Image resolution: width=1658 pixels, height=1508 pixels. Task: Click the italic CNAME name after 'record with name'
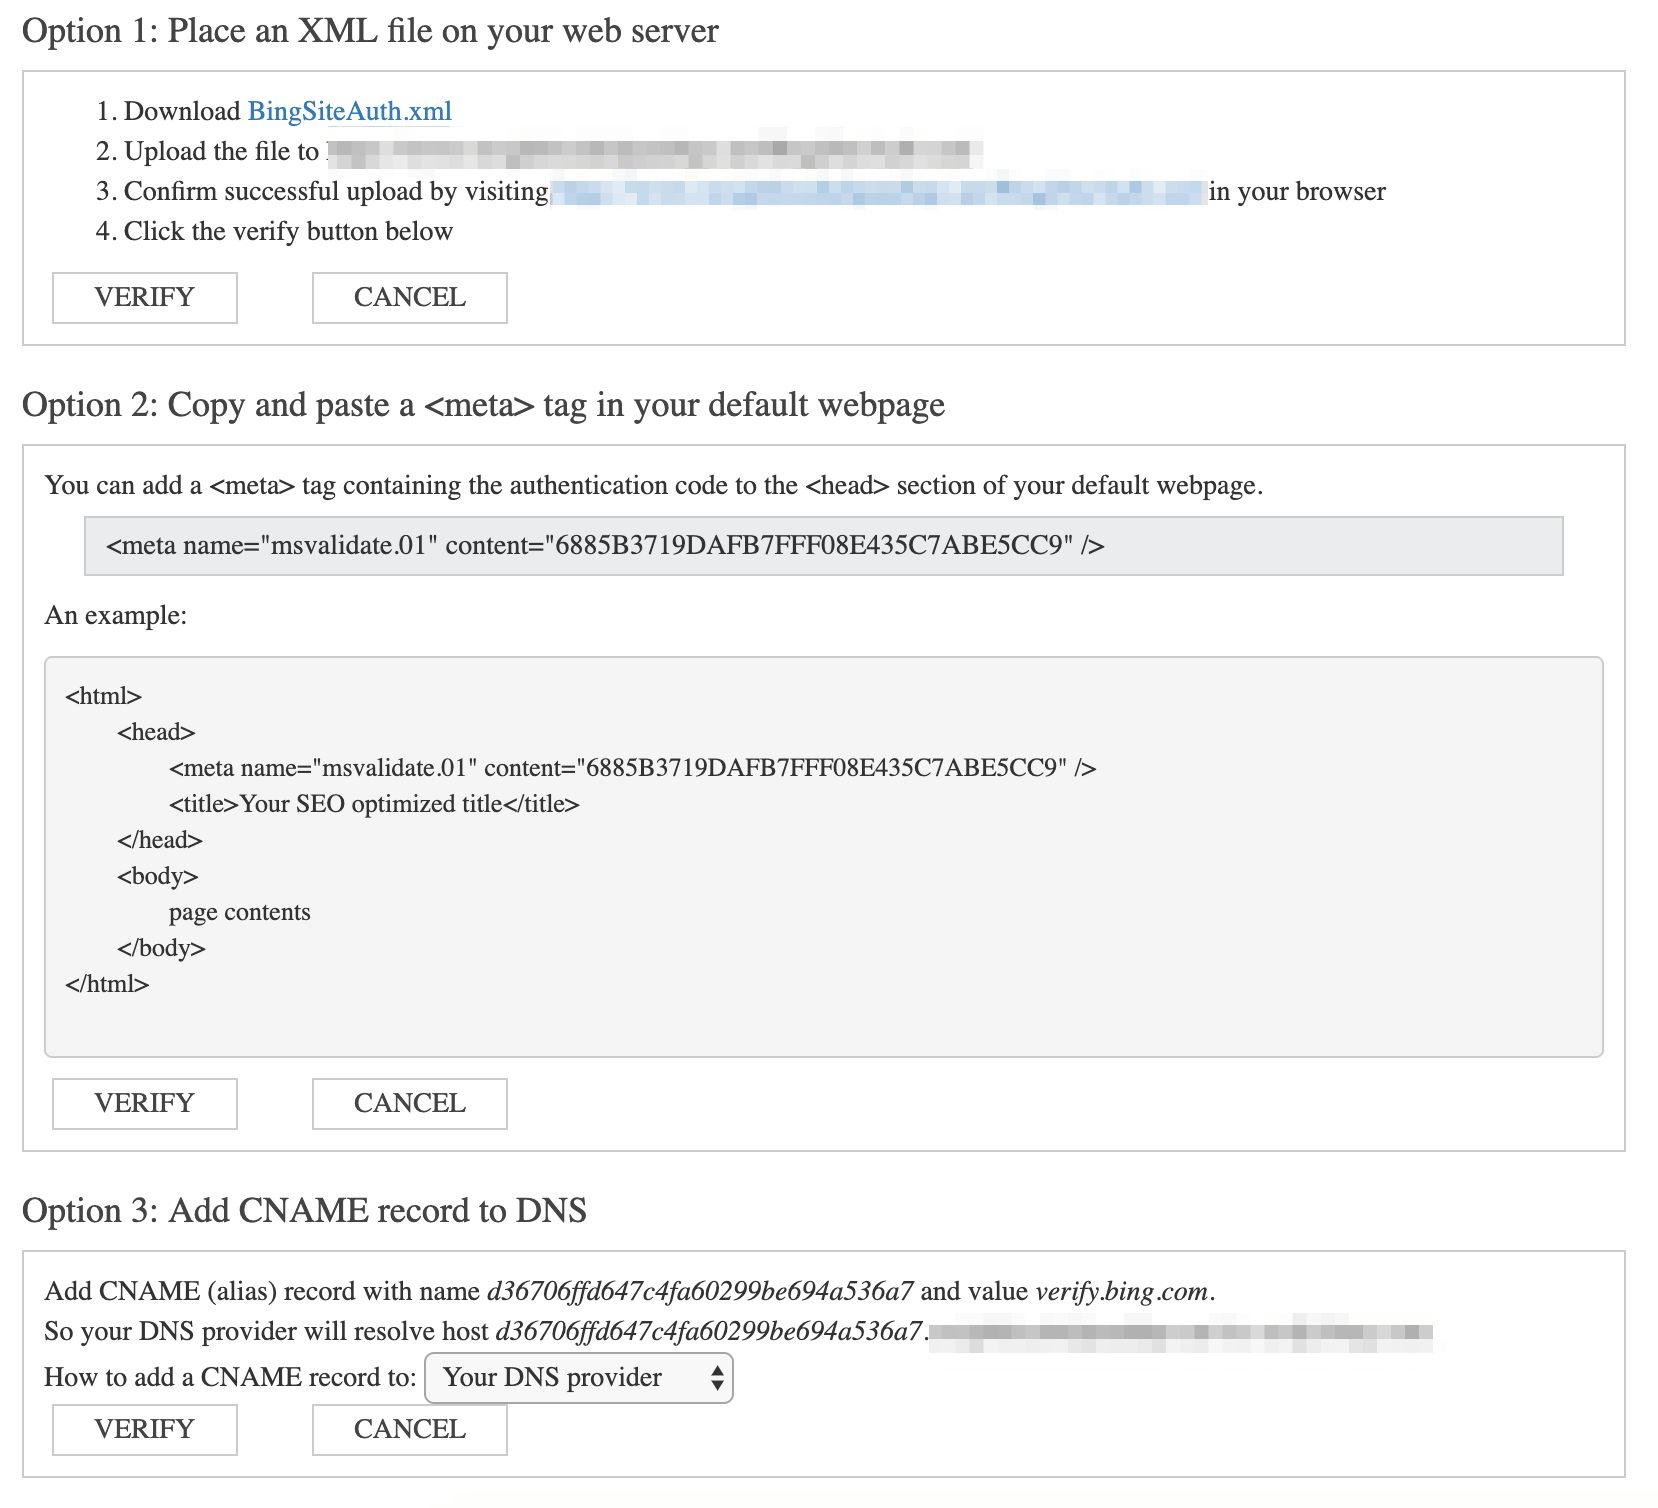(699, 1292)
